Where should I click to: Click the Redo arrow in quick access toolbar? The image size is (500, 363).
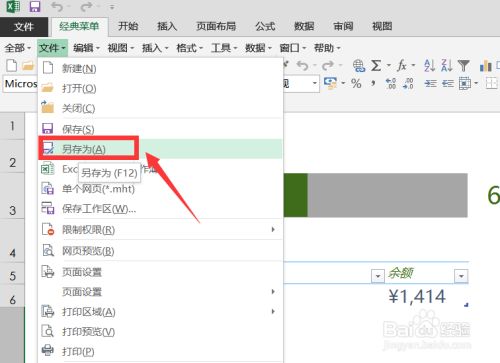tap(86, 6)
